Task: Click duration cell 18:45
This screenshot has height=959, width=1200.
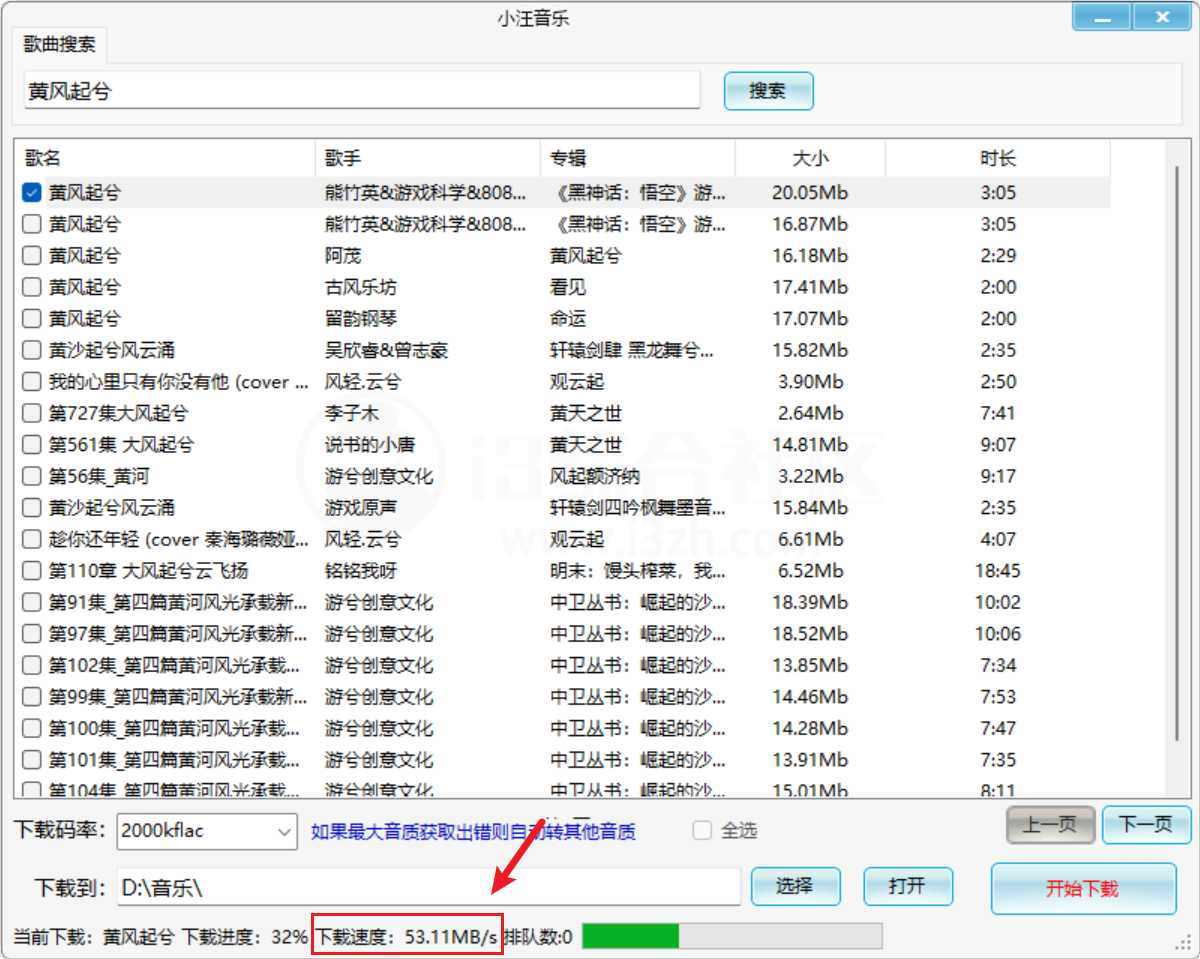Action: click(x=998, y=571)
